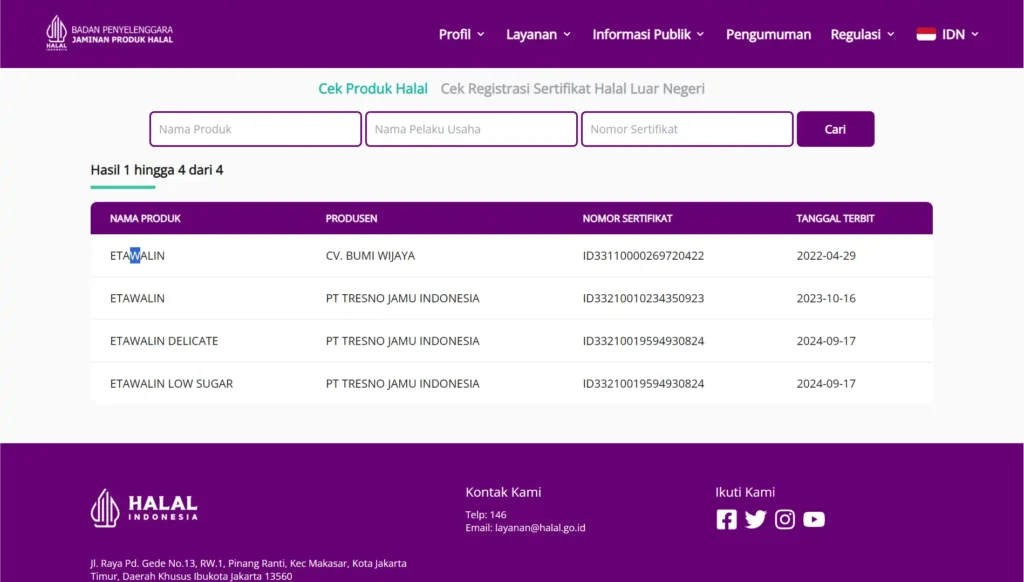The height and width of the screenshot is (582, 1024).
Task: Open the YouTube channel icon
Action: [814, 519]
